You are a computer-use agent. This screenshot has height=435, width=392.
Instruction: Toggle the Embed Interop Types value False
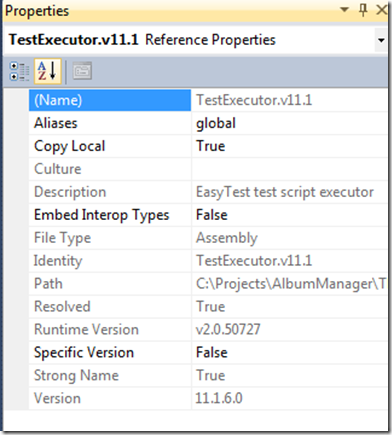[x=289, y=215]
